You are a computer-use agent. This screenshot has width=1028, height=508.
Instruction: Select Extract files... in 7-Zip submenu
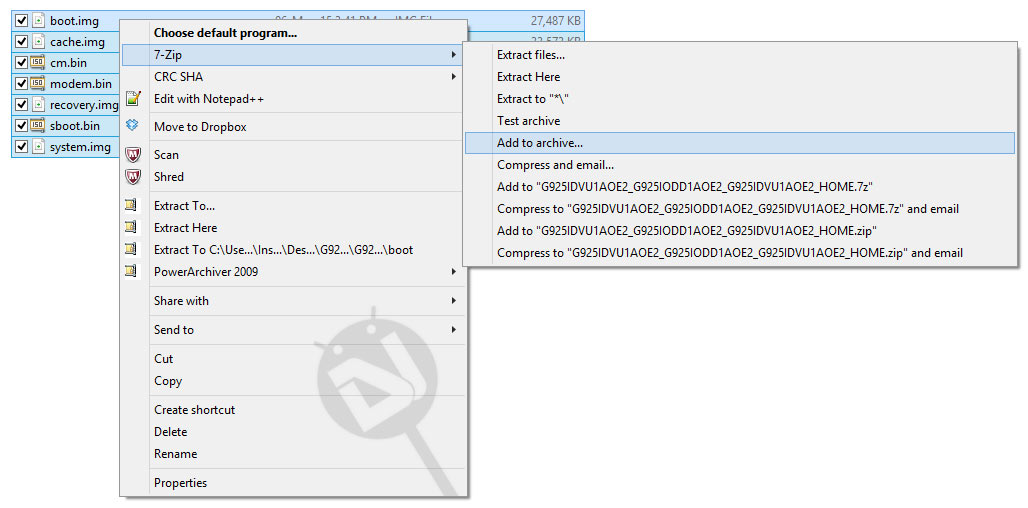click(531, 56)
